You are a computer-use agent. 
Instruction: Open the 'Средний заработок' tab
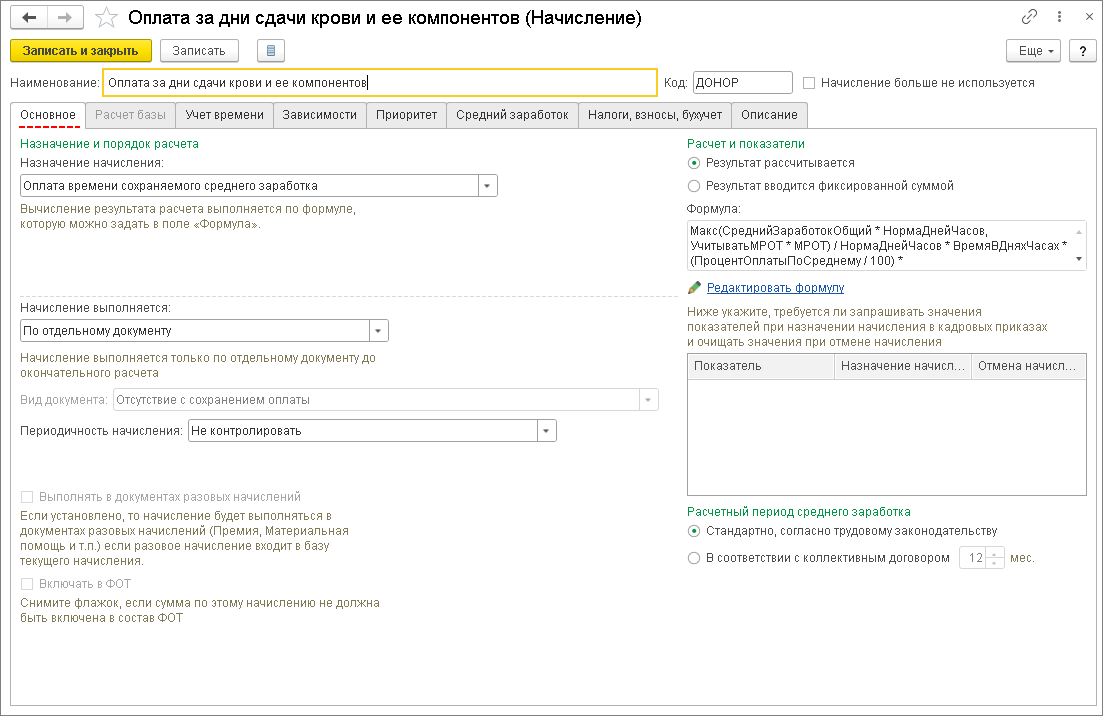click(512, 115)
